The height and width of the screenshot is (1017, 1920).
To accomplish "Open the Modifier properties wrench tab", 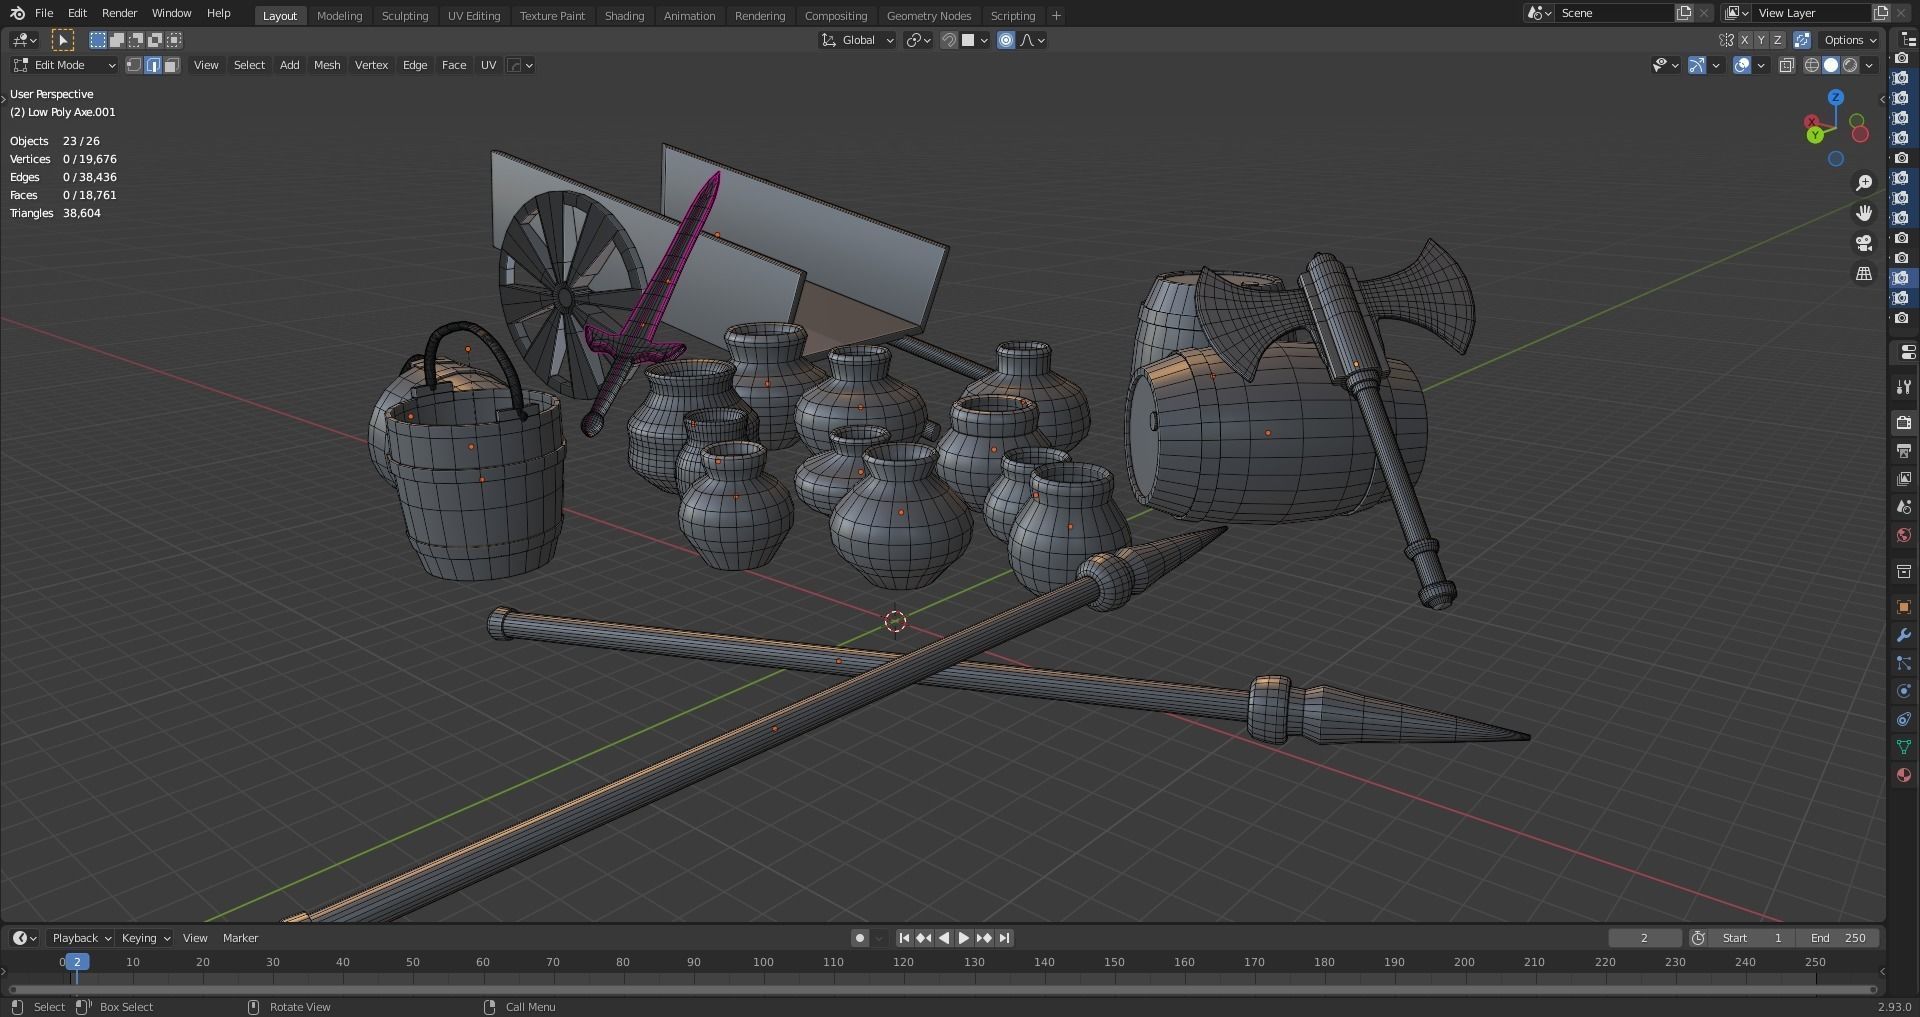I will coord(1903,635).
